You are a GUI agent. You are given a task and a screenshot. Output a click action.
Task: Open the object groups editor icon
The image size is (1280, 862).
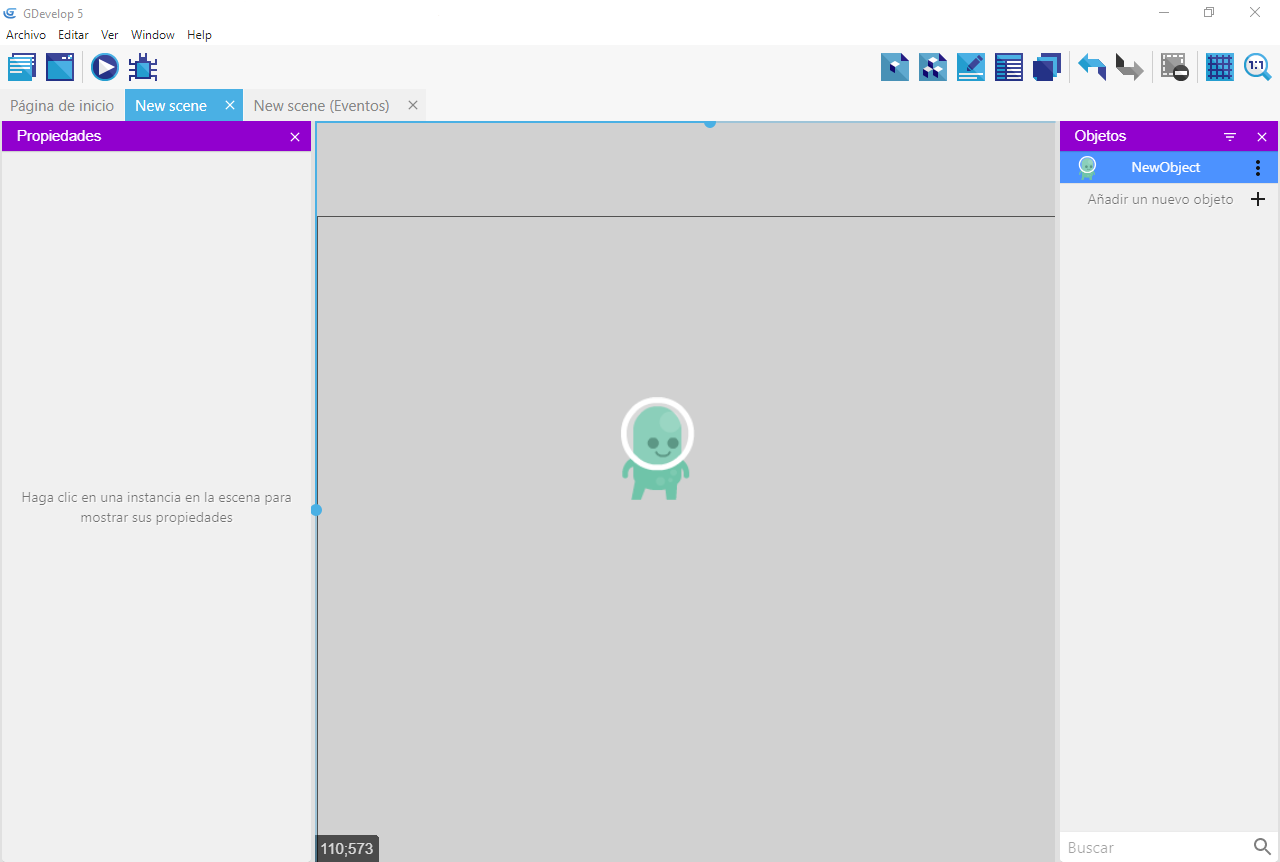tap(933, 67)
